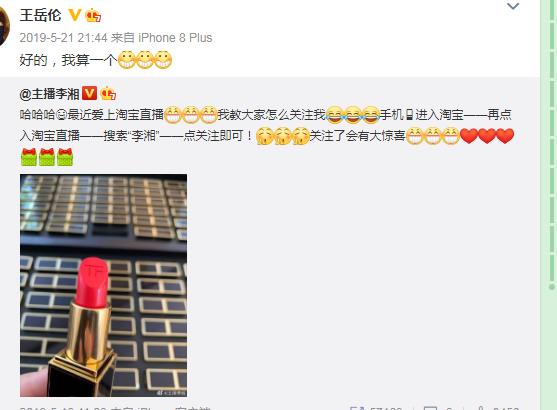The image size is (557, 410).
Task: Click the orange V badge beside 主播李湘
Action: coord(89,93)
